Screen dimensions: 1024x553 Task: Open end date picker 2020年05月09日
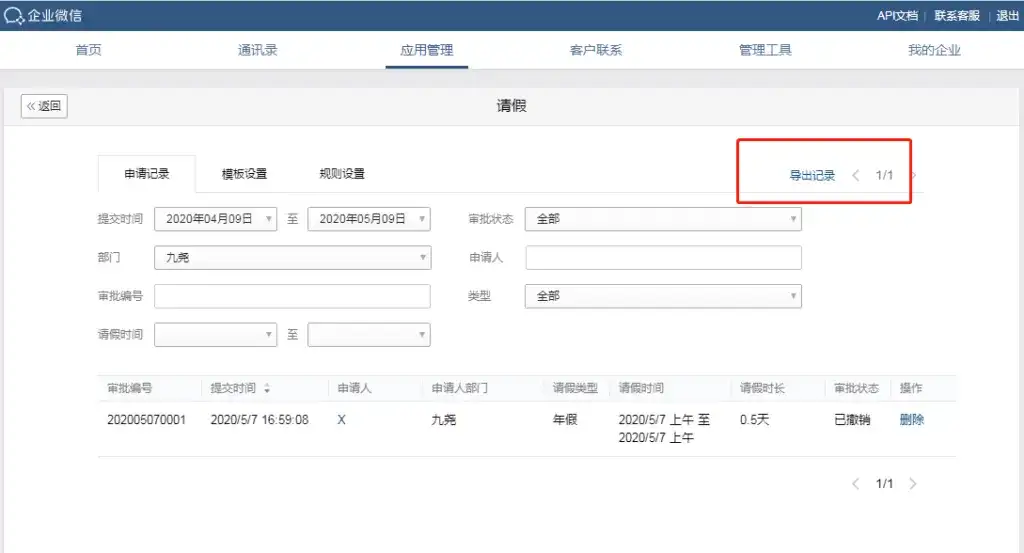tap(368, 219)
